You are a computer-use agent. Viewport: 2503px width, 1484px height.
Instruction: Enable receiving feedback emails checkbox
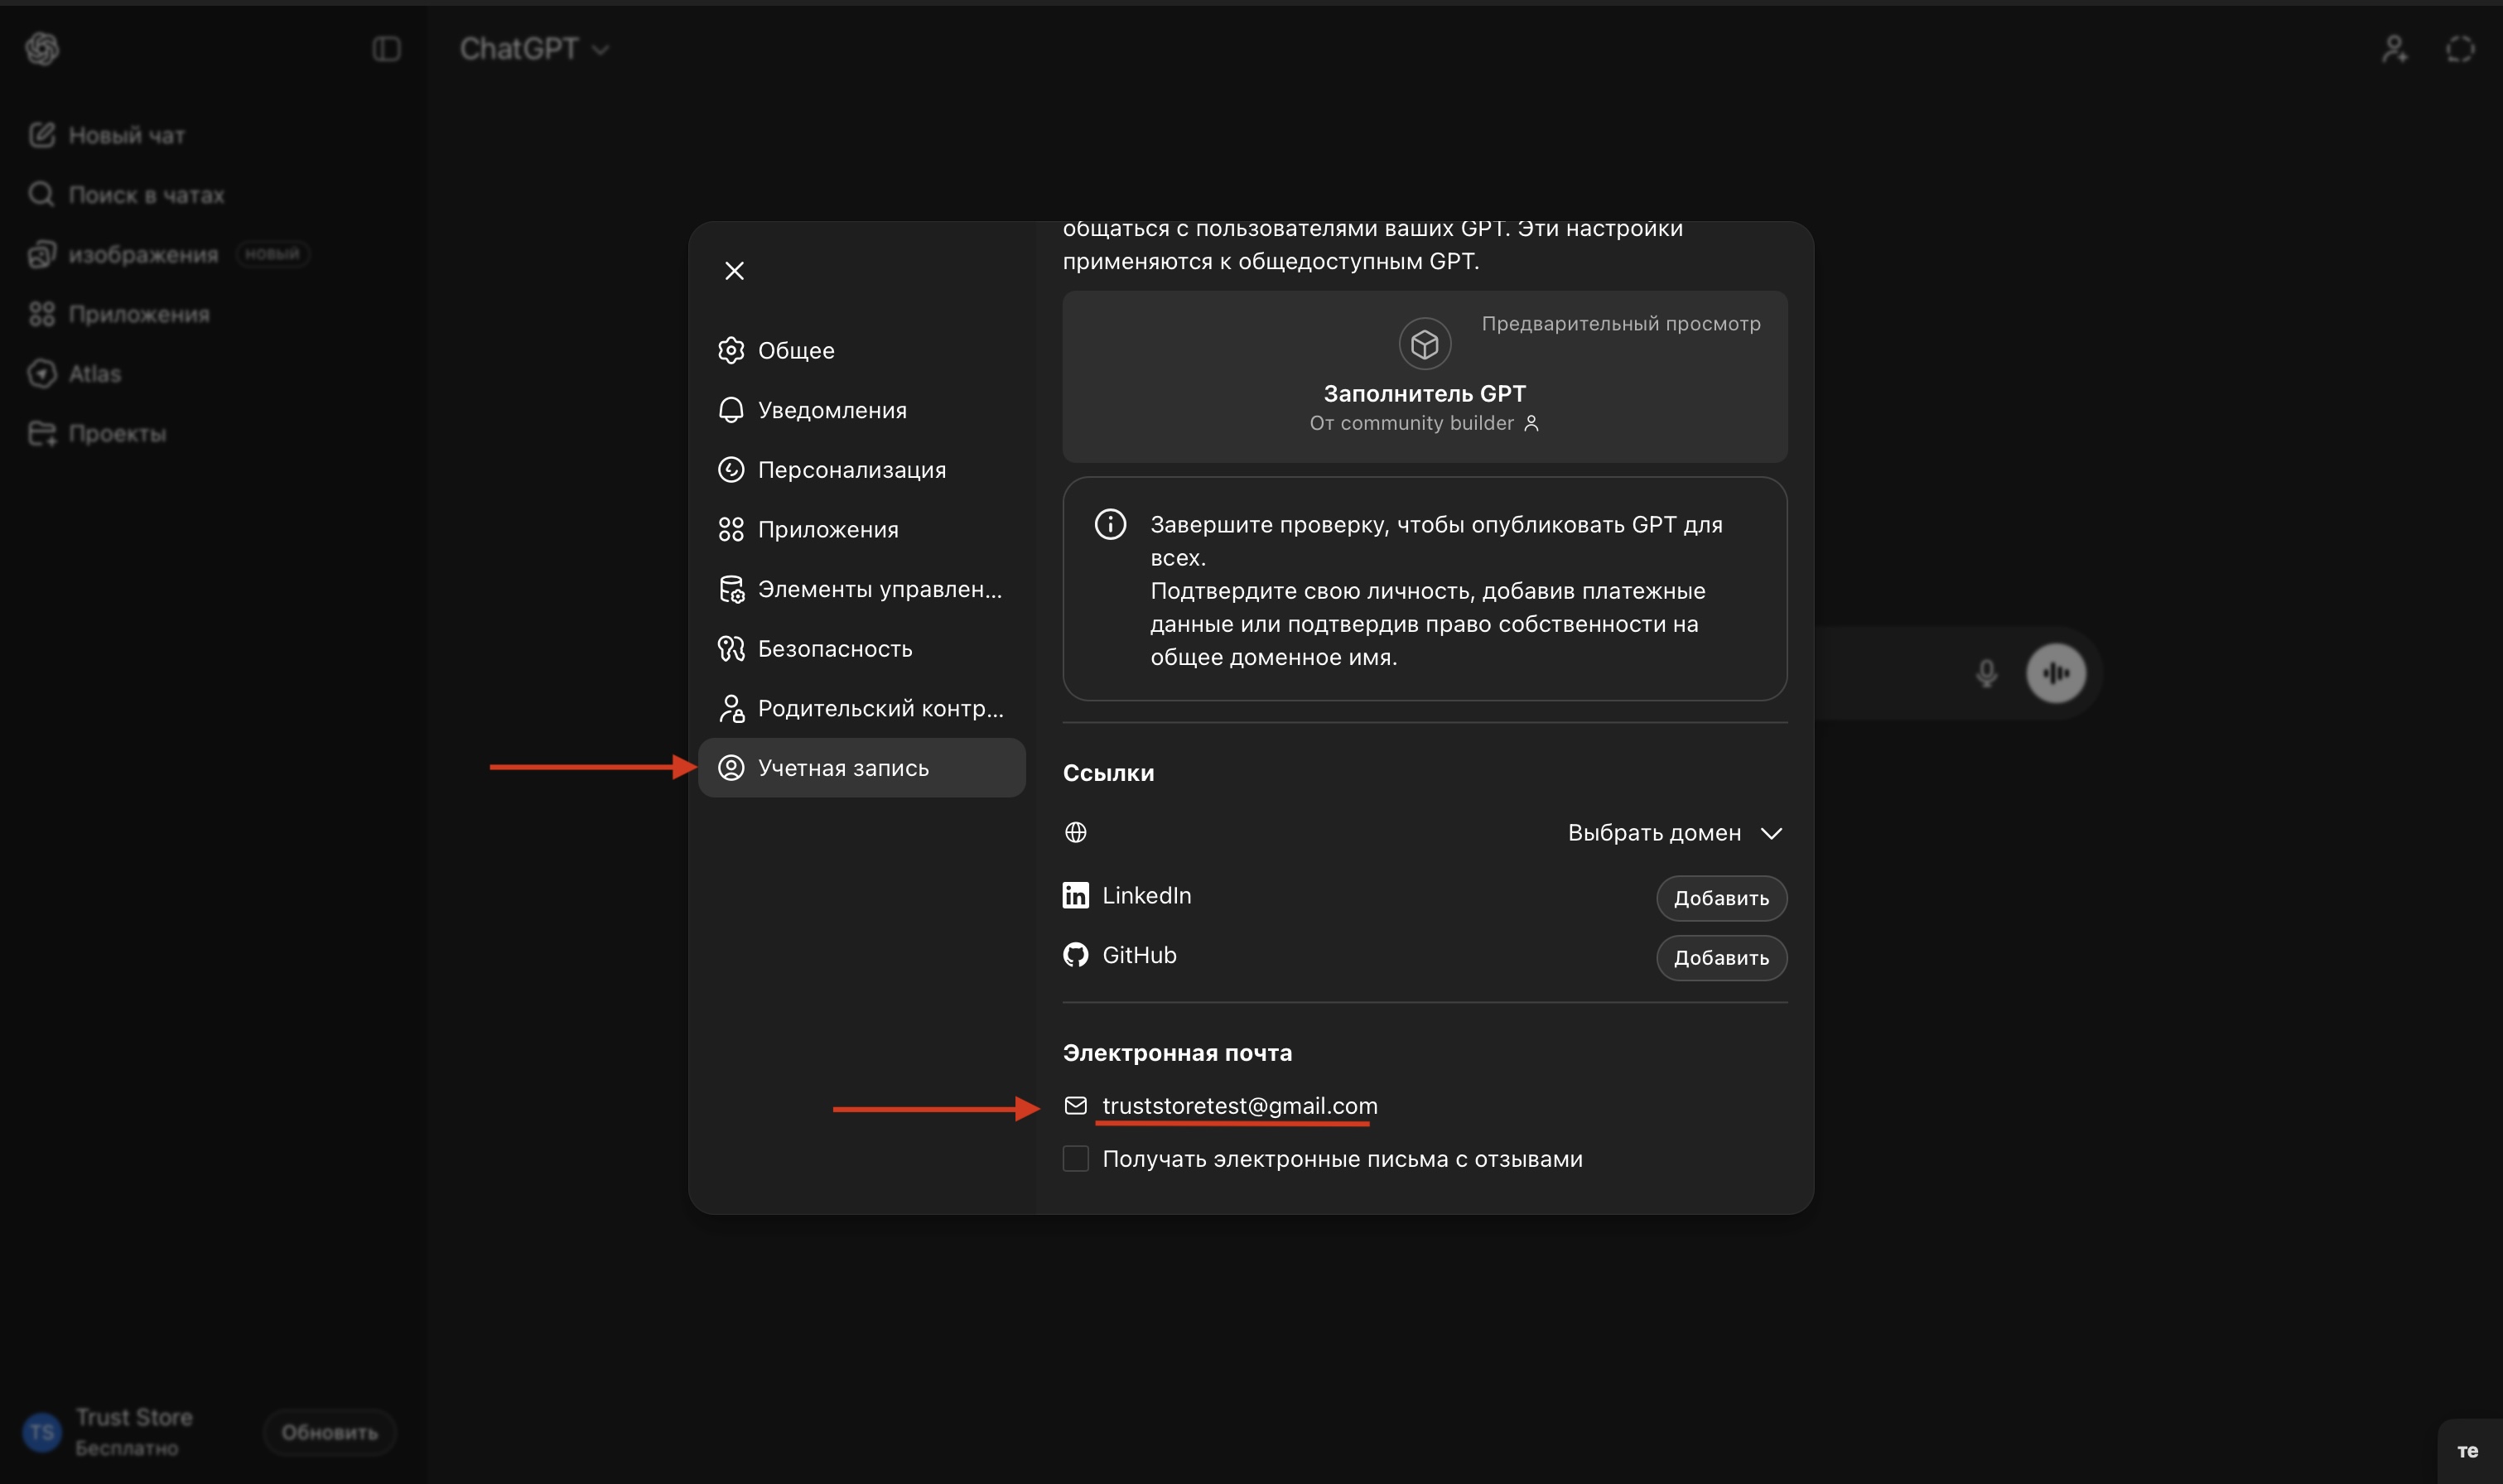point(1075,1158)
